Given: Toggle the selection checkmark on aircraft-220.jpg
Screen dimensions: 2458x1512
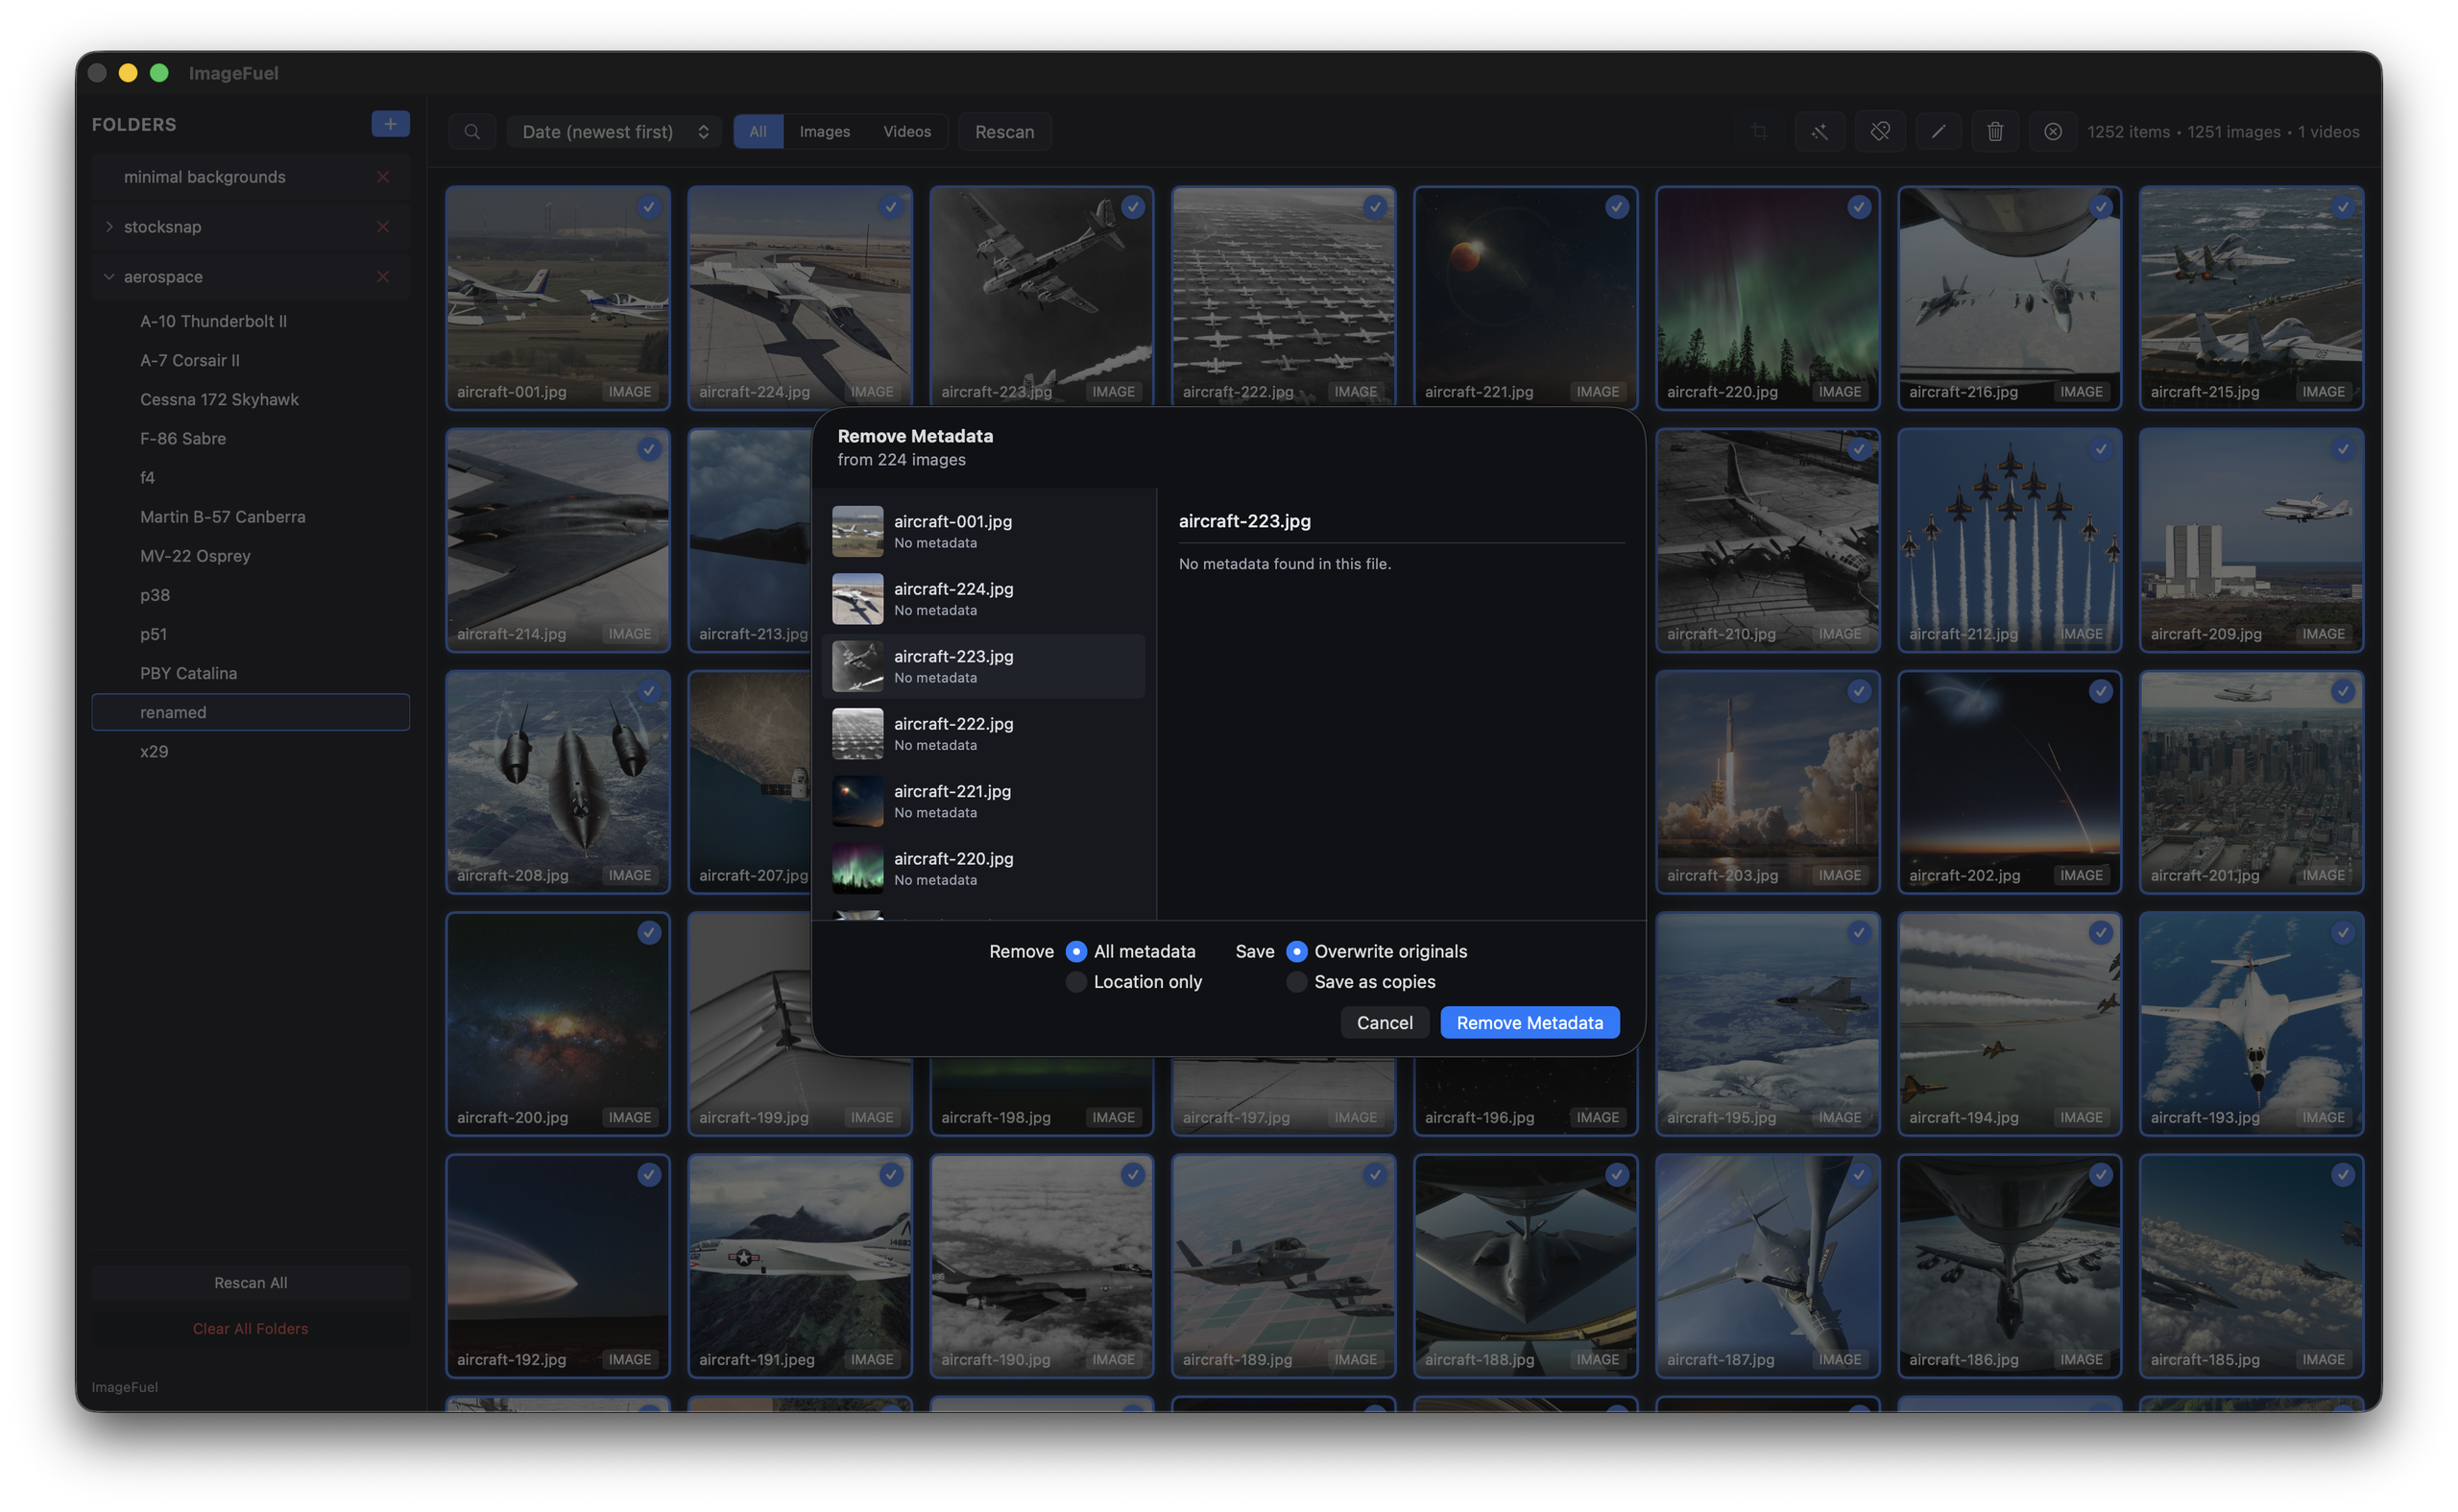Looking at the screenshot, I should click(1859, 207).
